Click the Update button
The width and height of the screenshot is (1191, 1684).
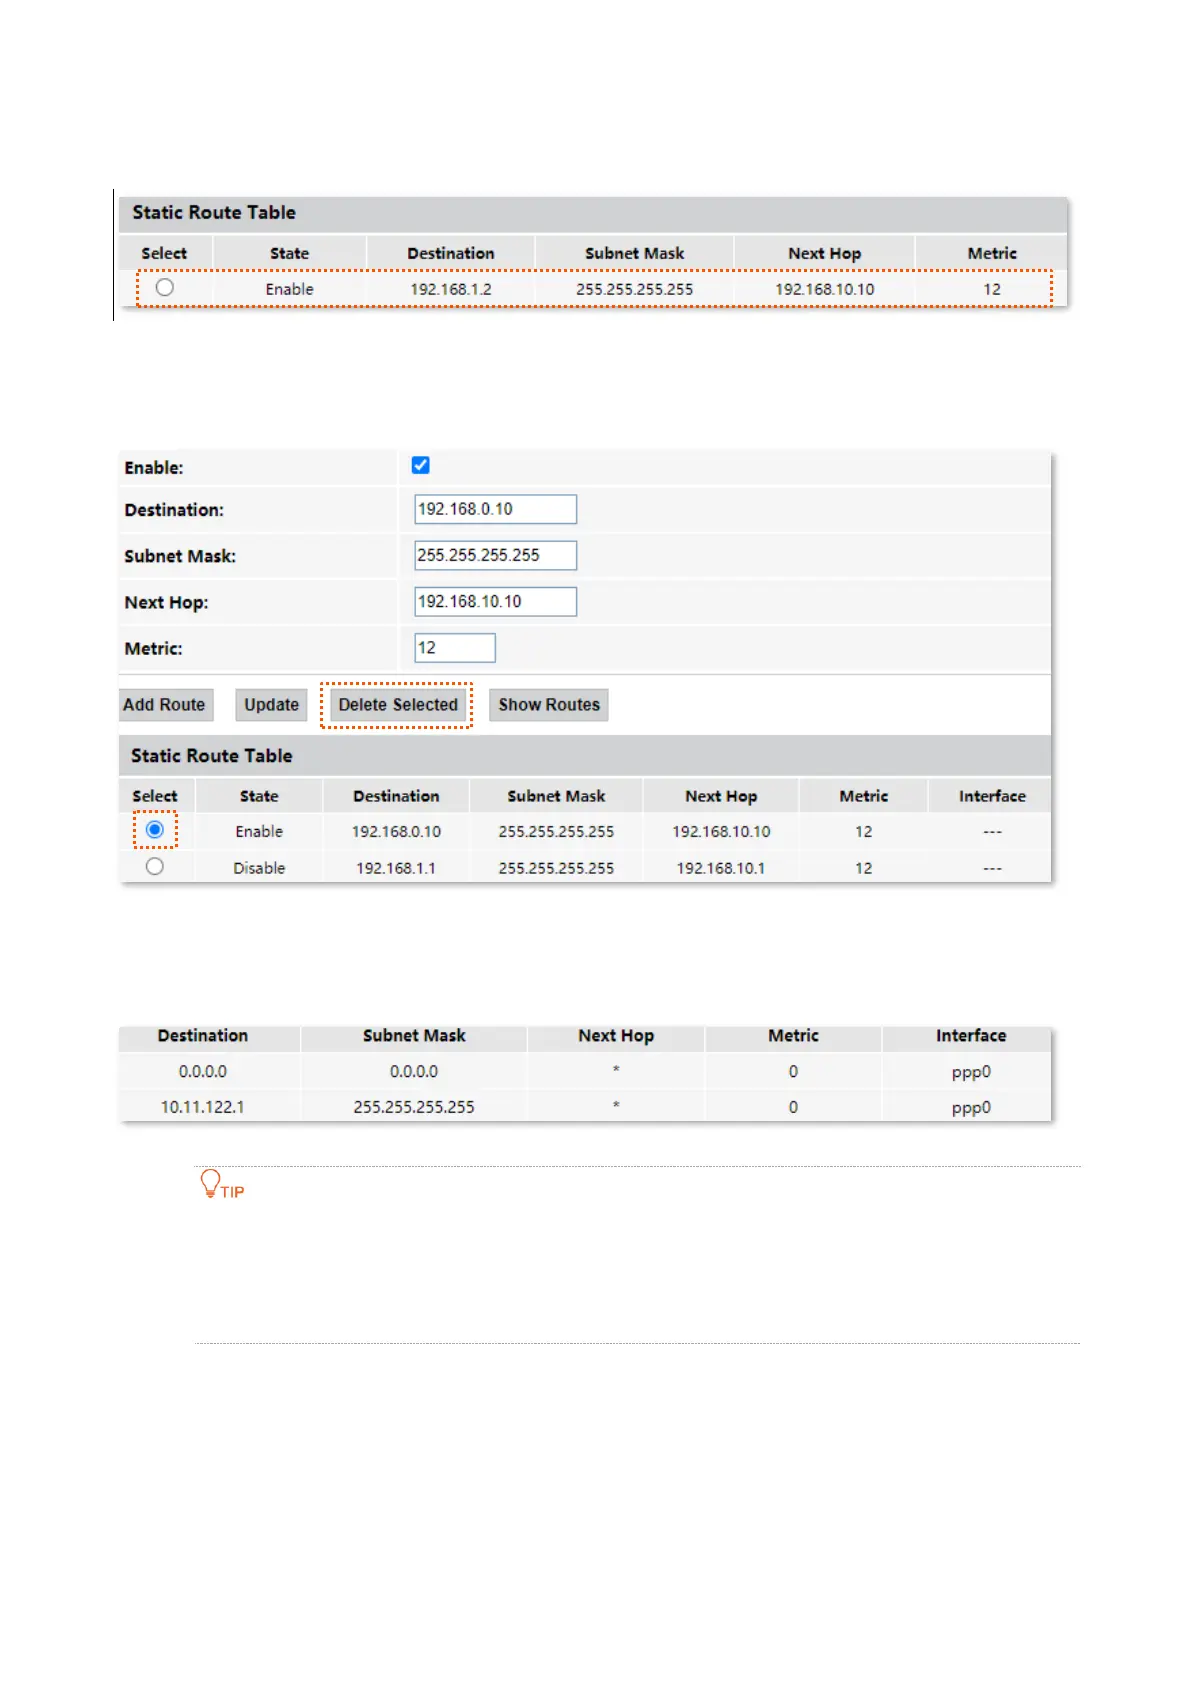point(272,705)
